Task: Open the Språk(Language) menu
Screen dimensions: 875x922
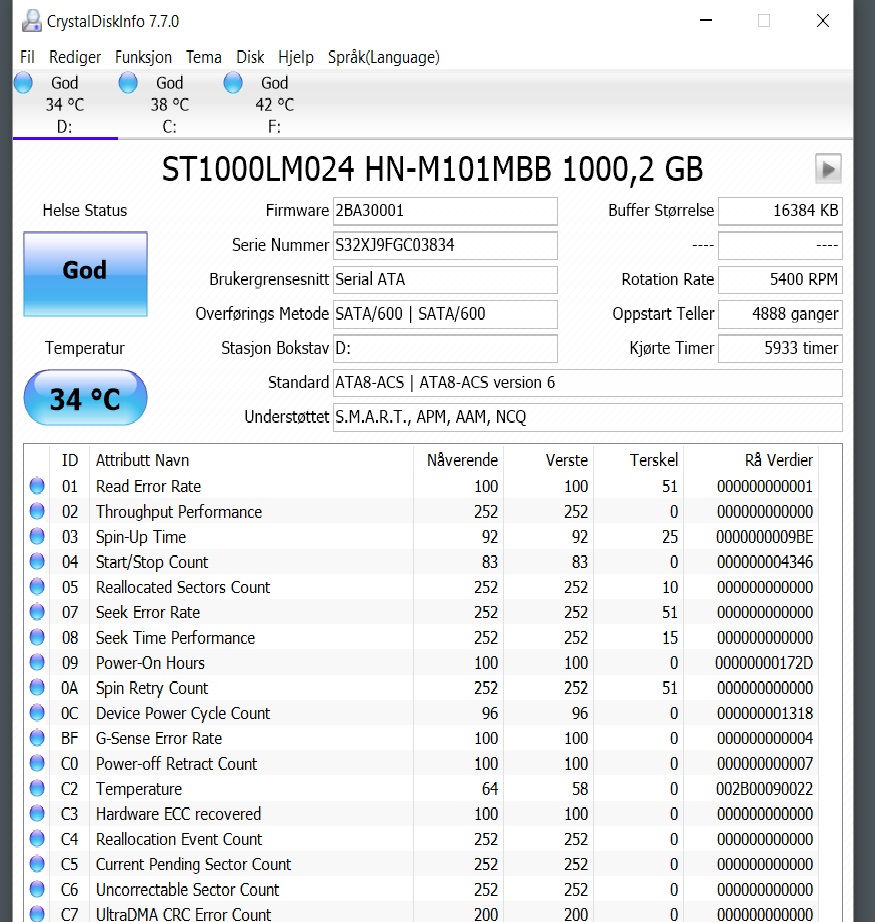Action: pos(383,57)
